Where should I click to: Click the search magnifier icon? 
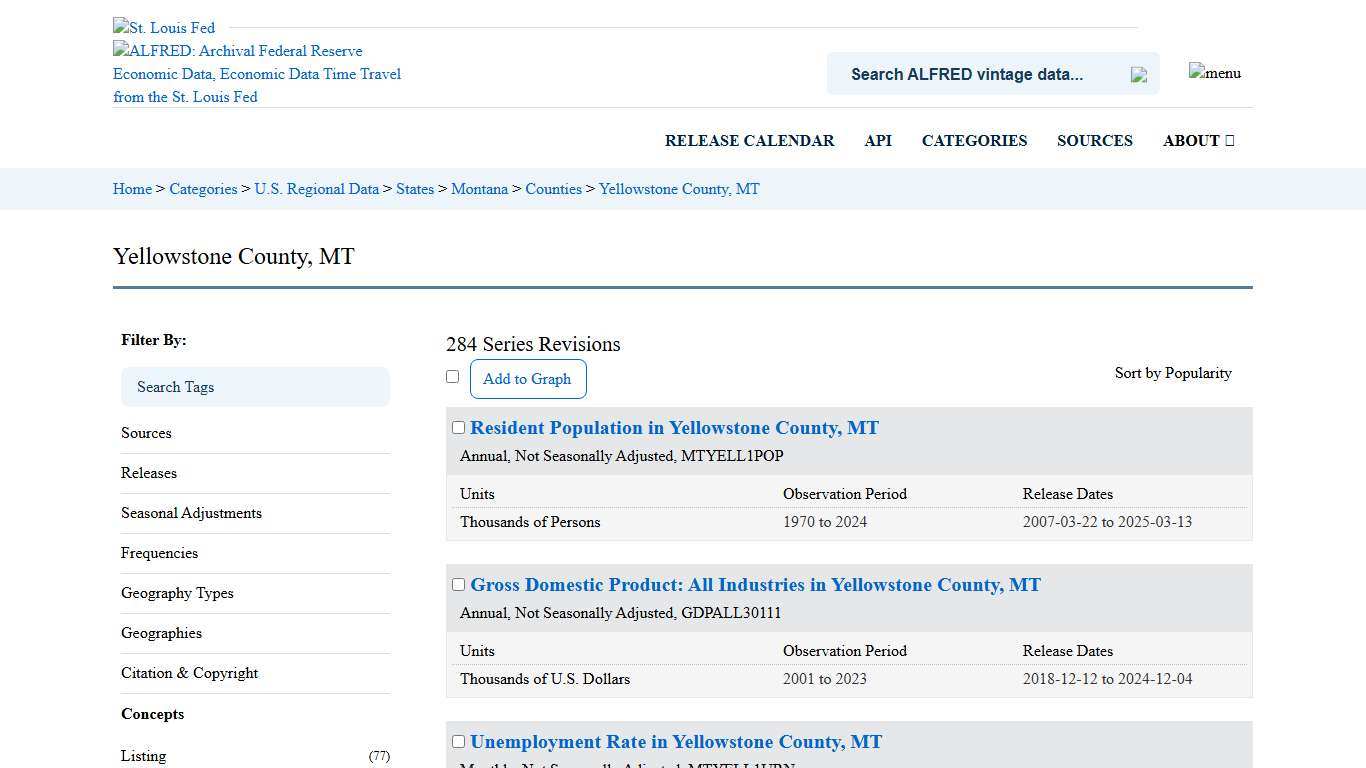[1138, 74]
